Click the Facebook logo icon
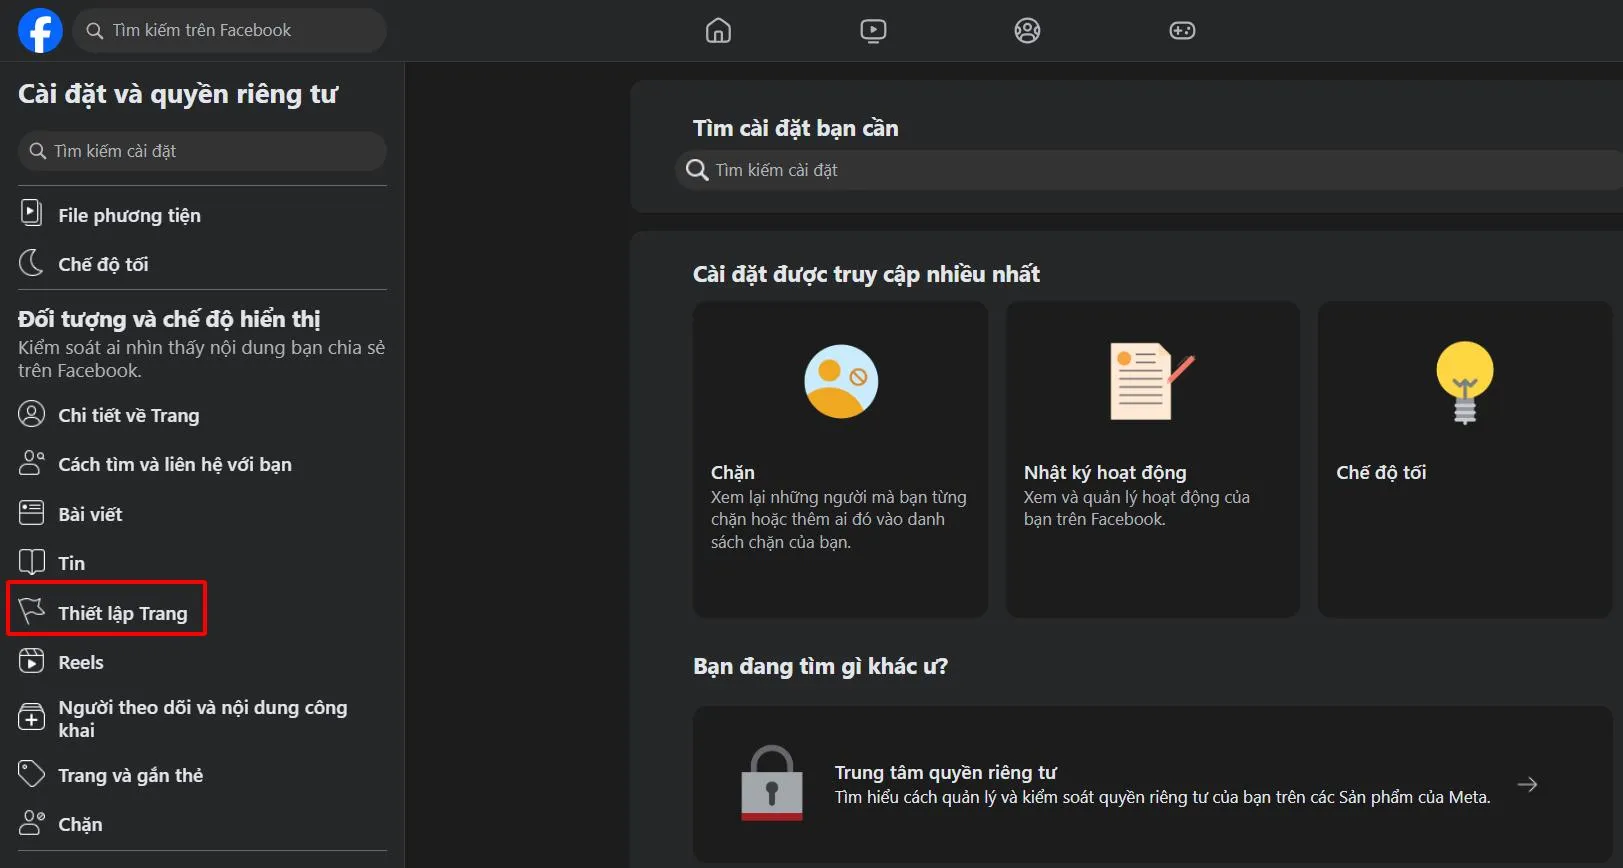The width and height of the screenshot is (1623, 868). coord(40,30)
